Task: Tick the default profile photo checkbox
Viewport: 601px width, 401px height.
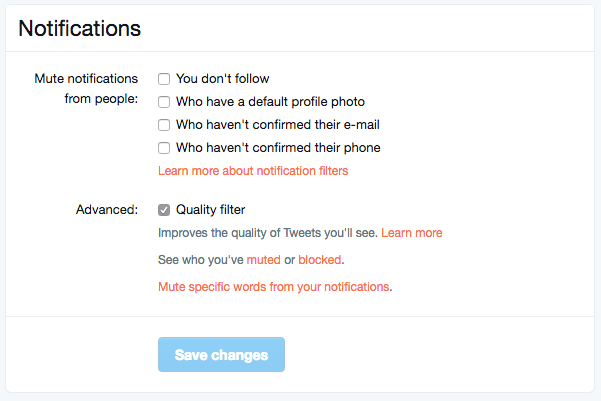Action: 164,102
